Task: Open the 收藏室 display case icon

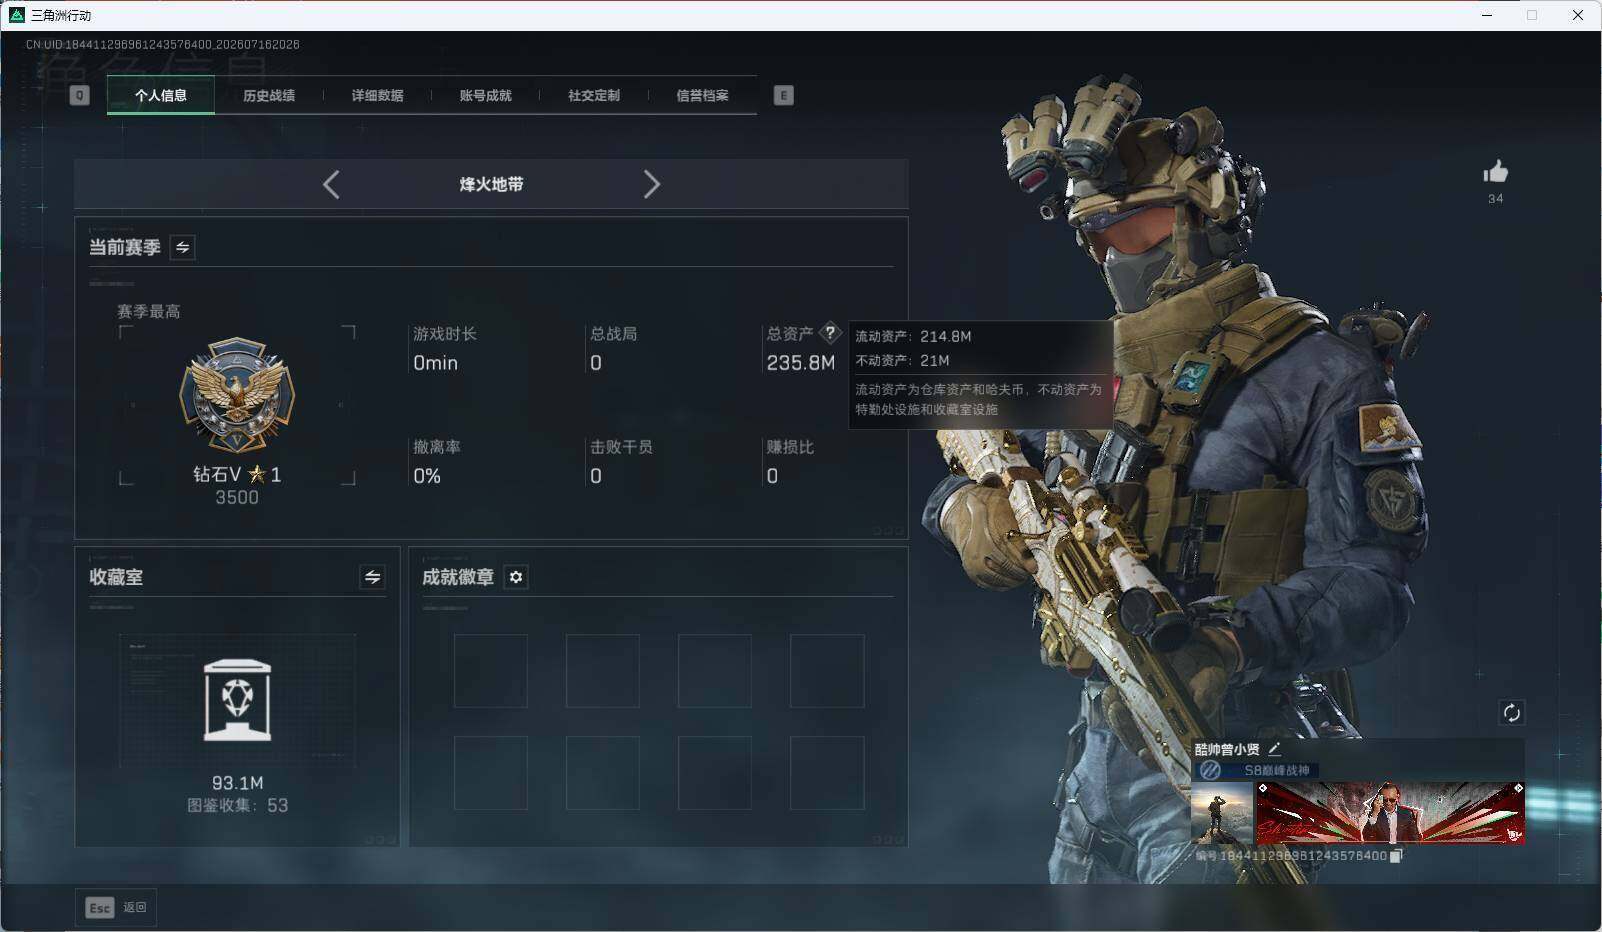Action: click(237, 700)
